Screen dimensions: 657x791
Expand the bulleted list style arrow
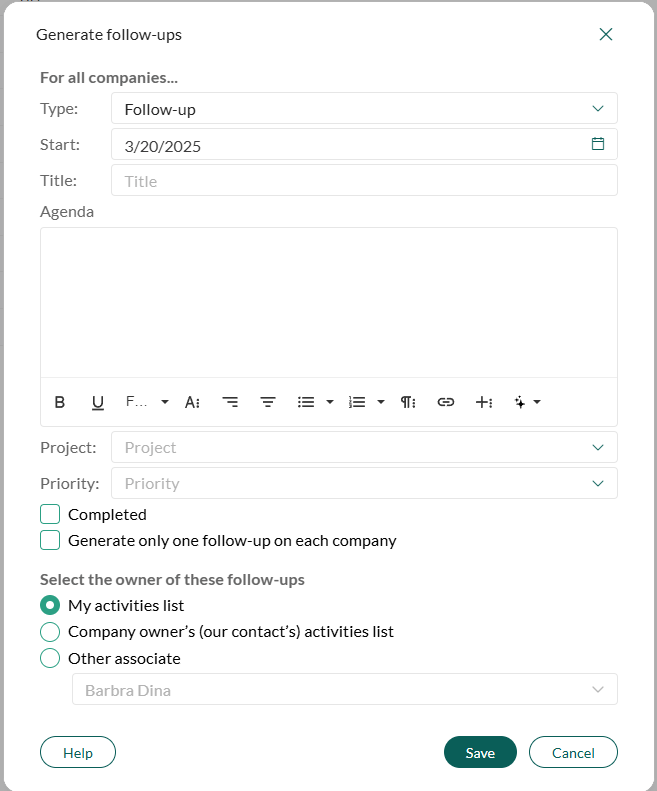click(x=330, y=402)
